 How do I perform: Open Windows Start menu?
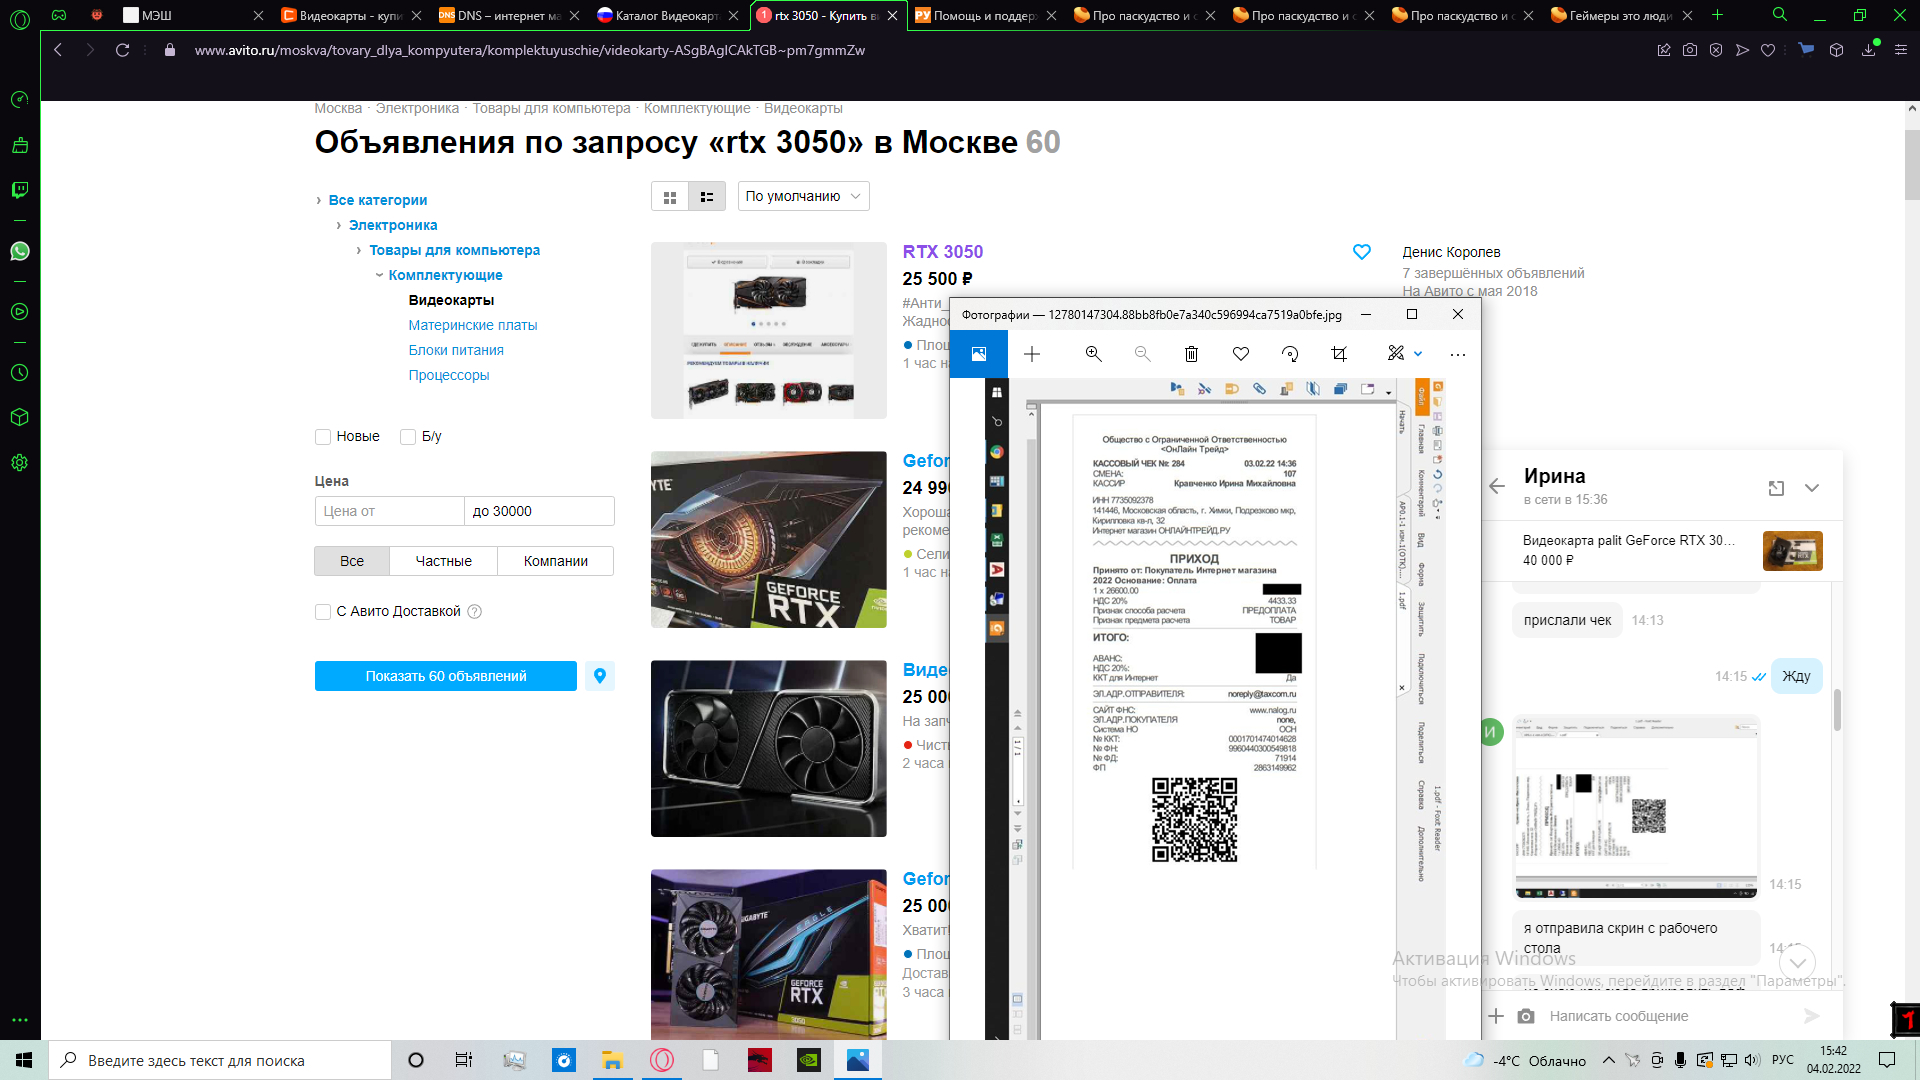click(x=24, y=1060)
